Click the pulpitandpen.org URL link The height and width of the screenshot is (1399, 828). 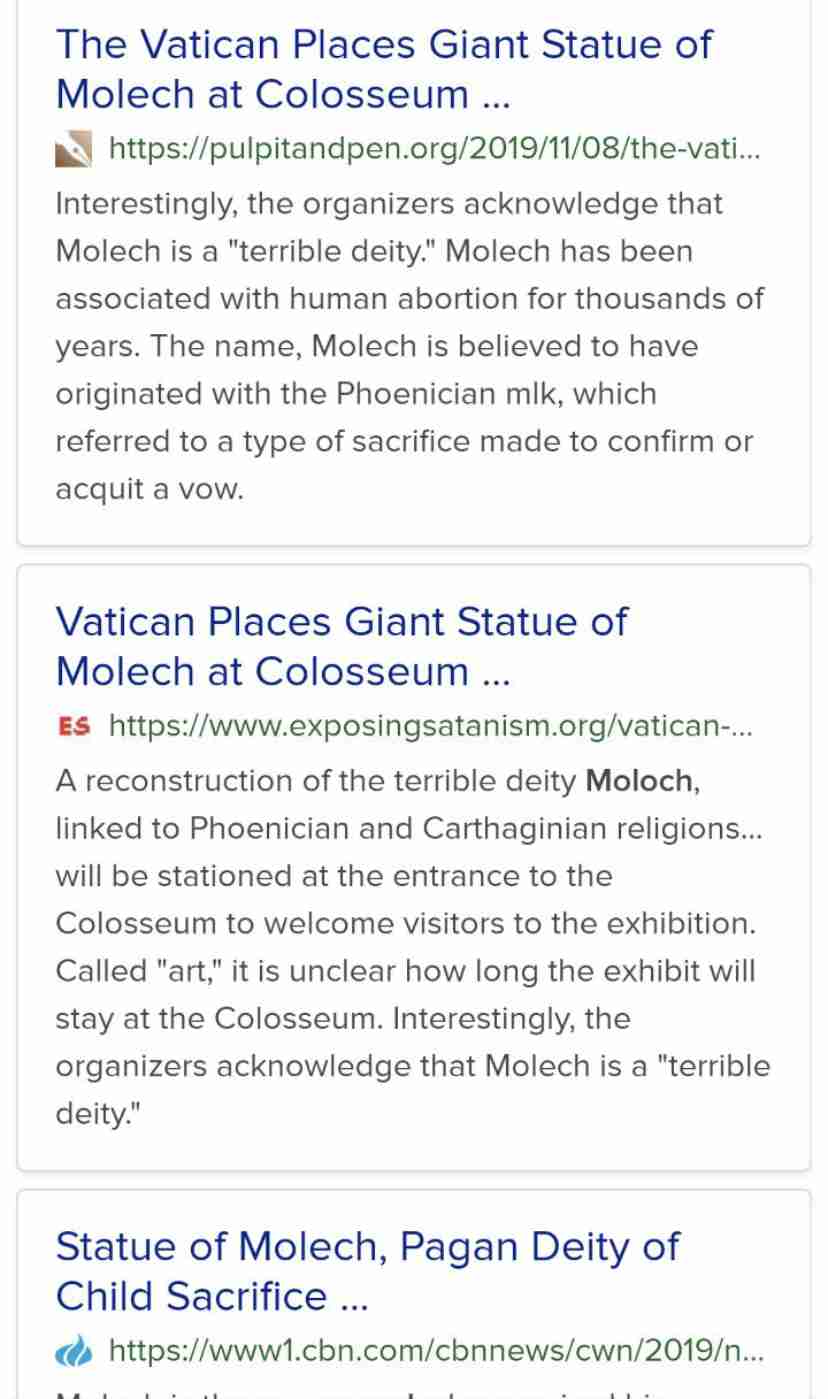434,150
